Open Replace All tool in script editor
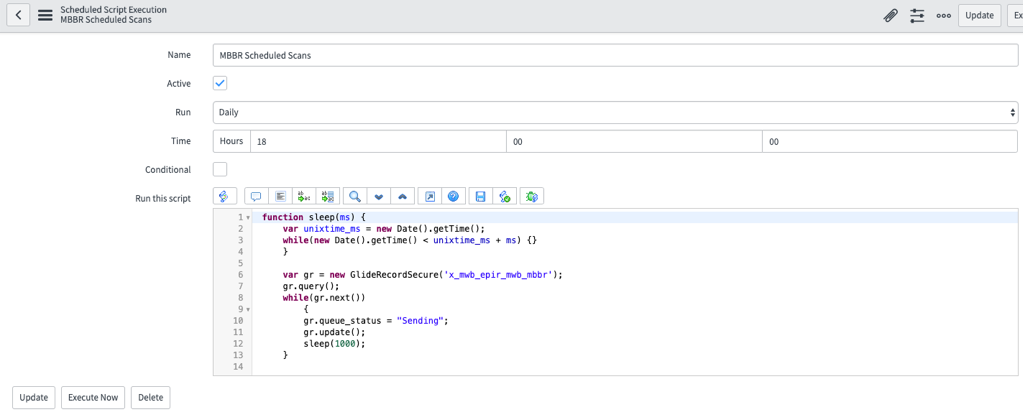 (328, 196)
